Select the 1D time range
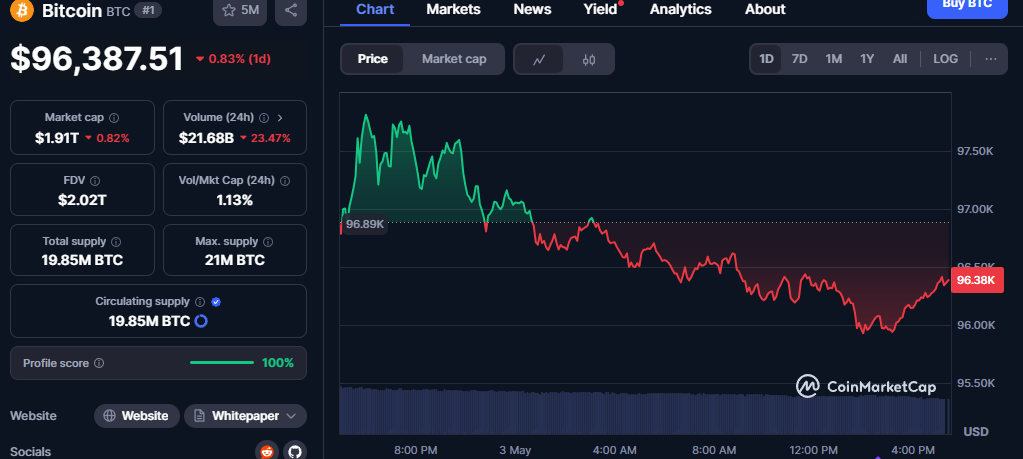 [x=766, y=59]
